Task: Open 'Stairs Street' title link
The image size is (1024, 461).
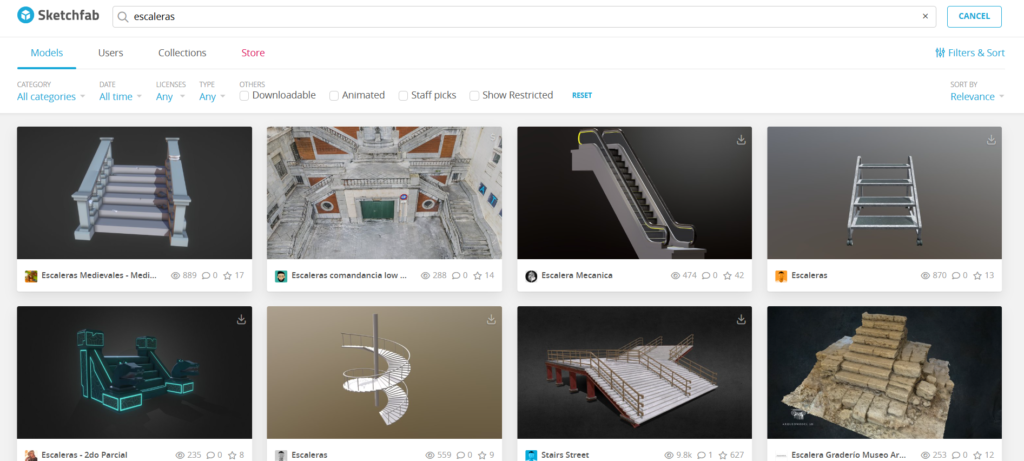Action: pos(565,455)
